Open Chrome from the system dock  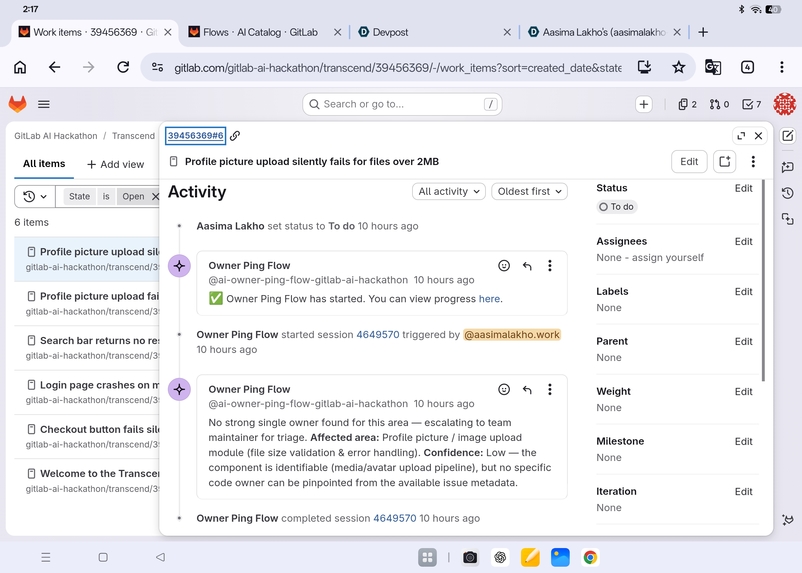click(x=590, y=557)
